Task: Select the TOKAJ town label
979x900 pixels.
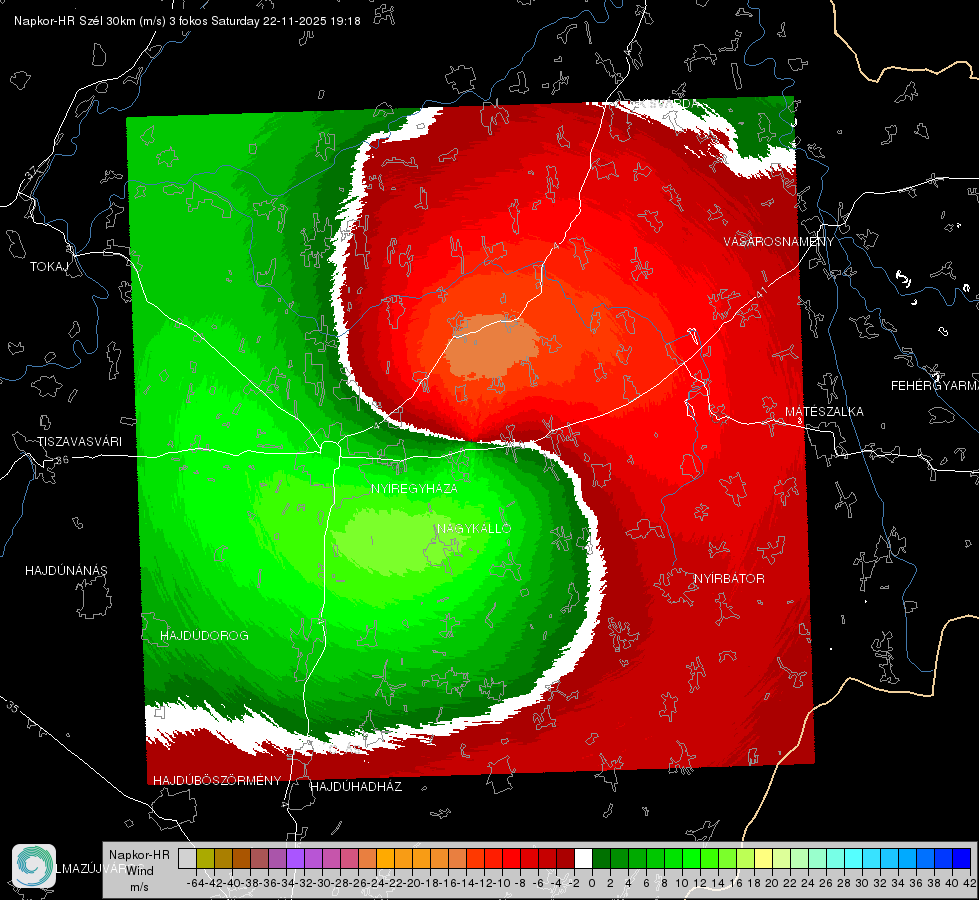Action: [49, 267]
